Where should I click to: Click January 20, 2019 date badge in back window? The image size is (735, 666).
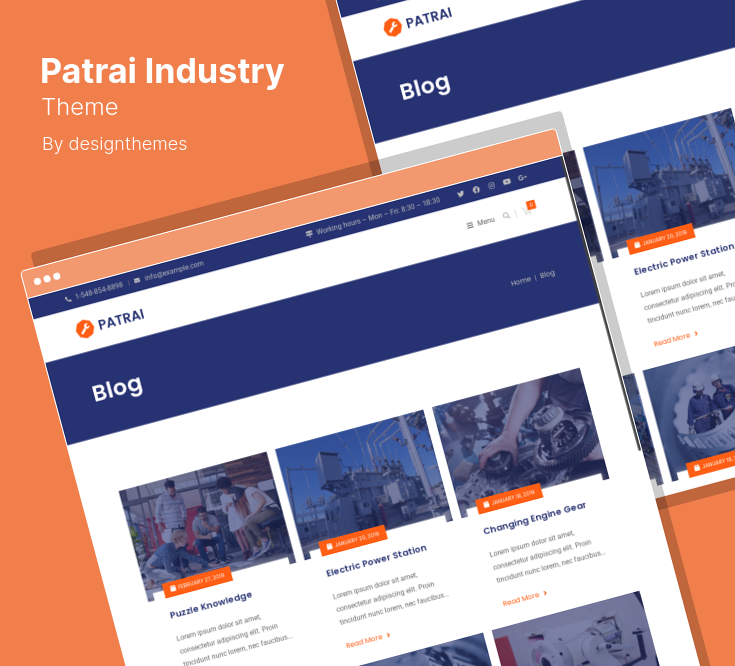(x=660, y=239)
